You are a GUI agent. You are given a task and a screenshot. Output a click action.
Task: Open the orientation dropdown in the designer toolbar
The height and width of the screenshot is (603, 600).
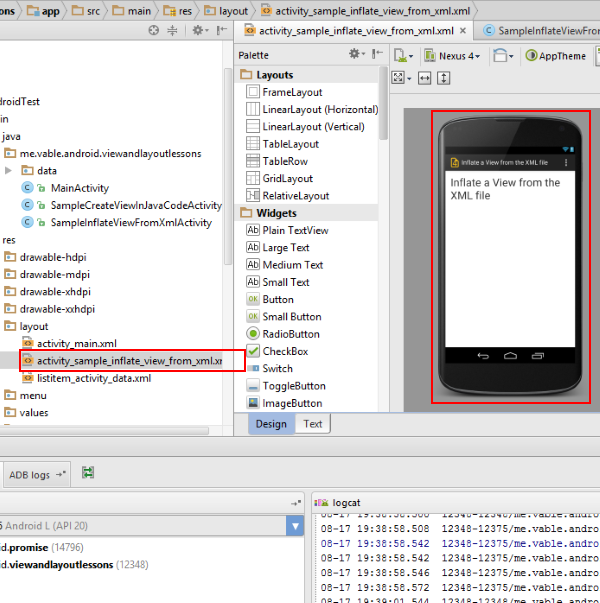503,56
